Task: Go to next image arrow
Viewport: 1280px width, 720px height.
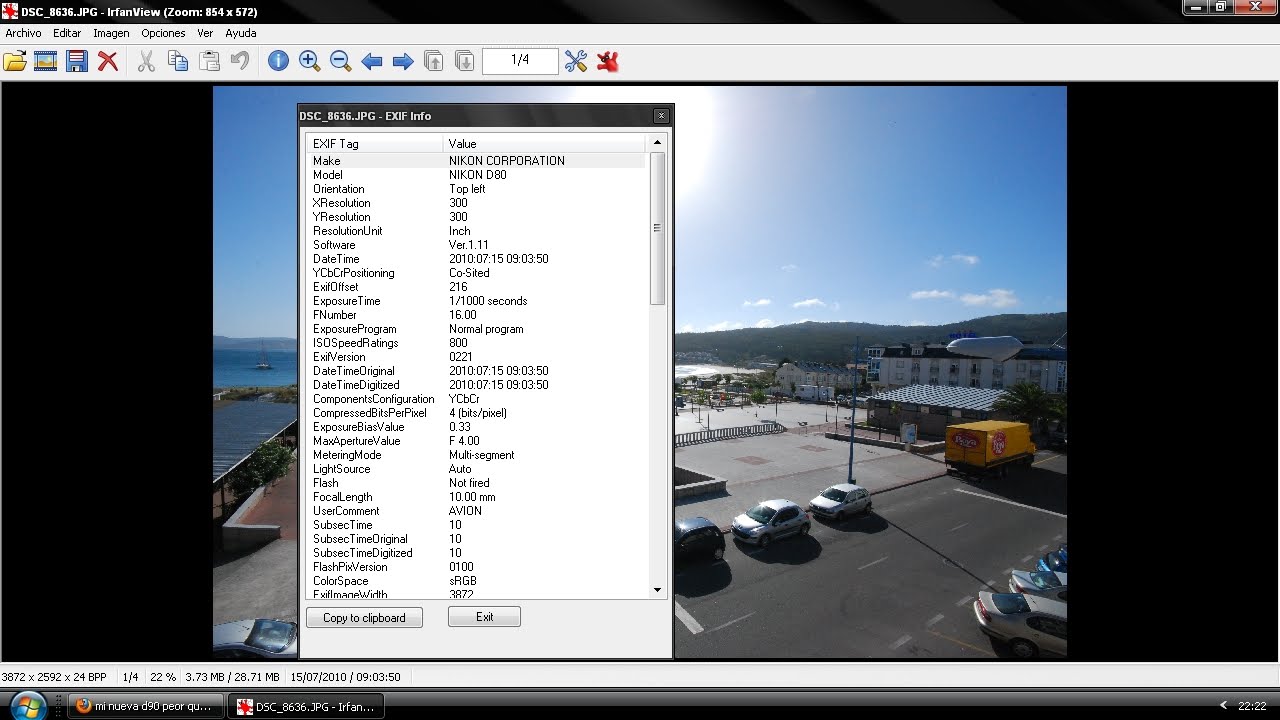Action: (403, 62)
